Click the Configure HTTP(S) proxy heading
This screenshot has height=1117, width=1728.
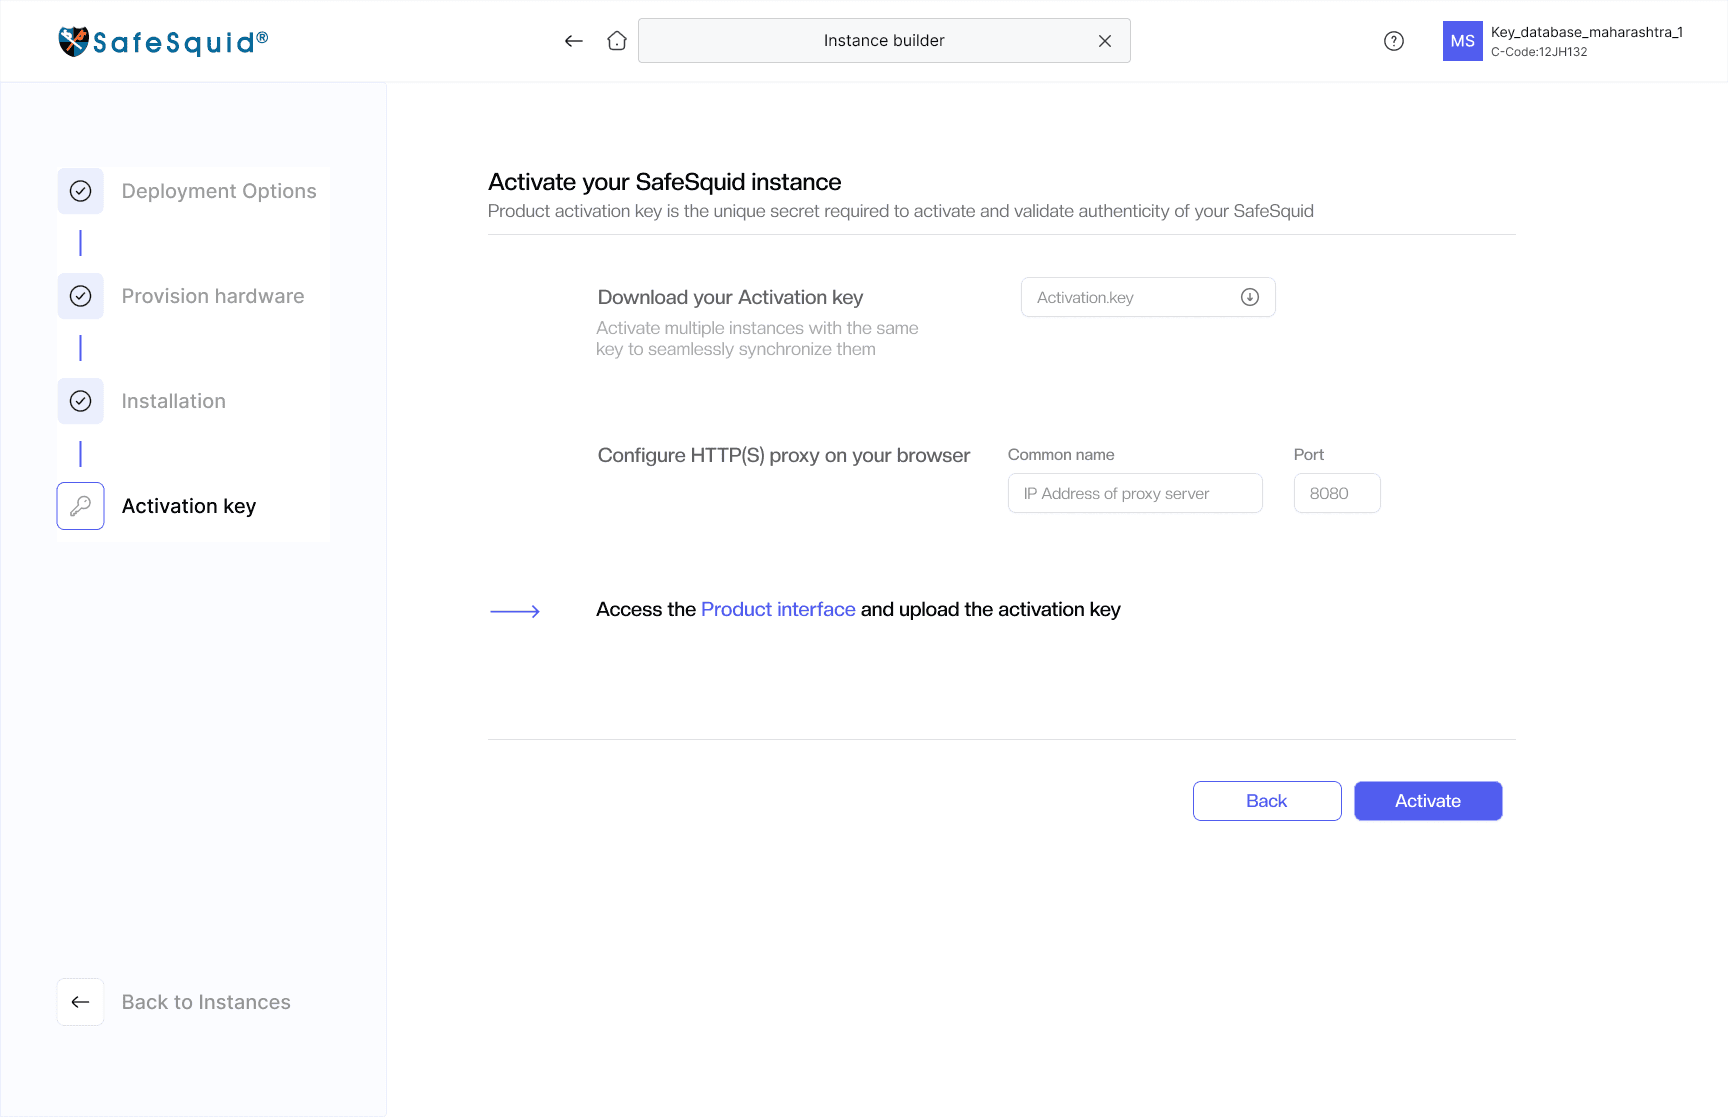click(x=784, y=455)
